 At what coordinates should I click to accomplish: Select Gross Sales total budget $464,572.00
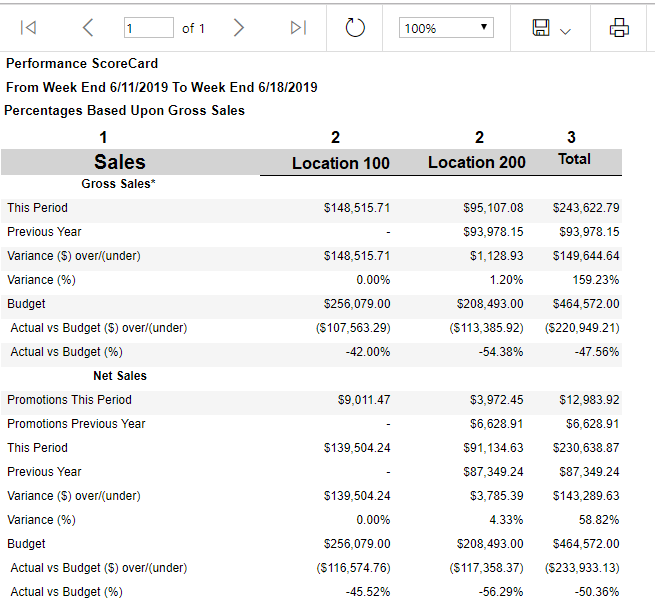pyautogui.click(x=586, y=304)
